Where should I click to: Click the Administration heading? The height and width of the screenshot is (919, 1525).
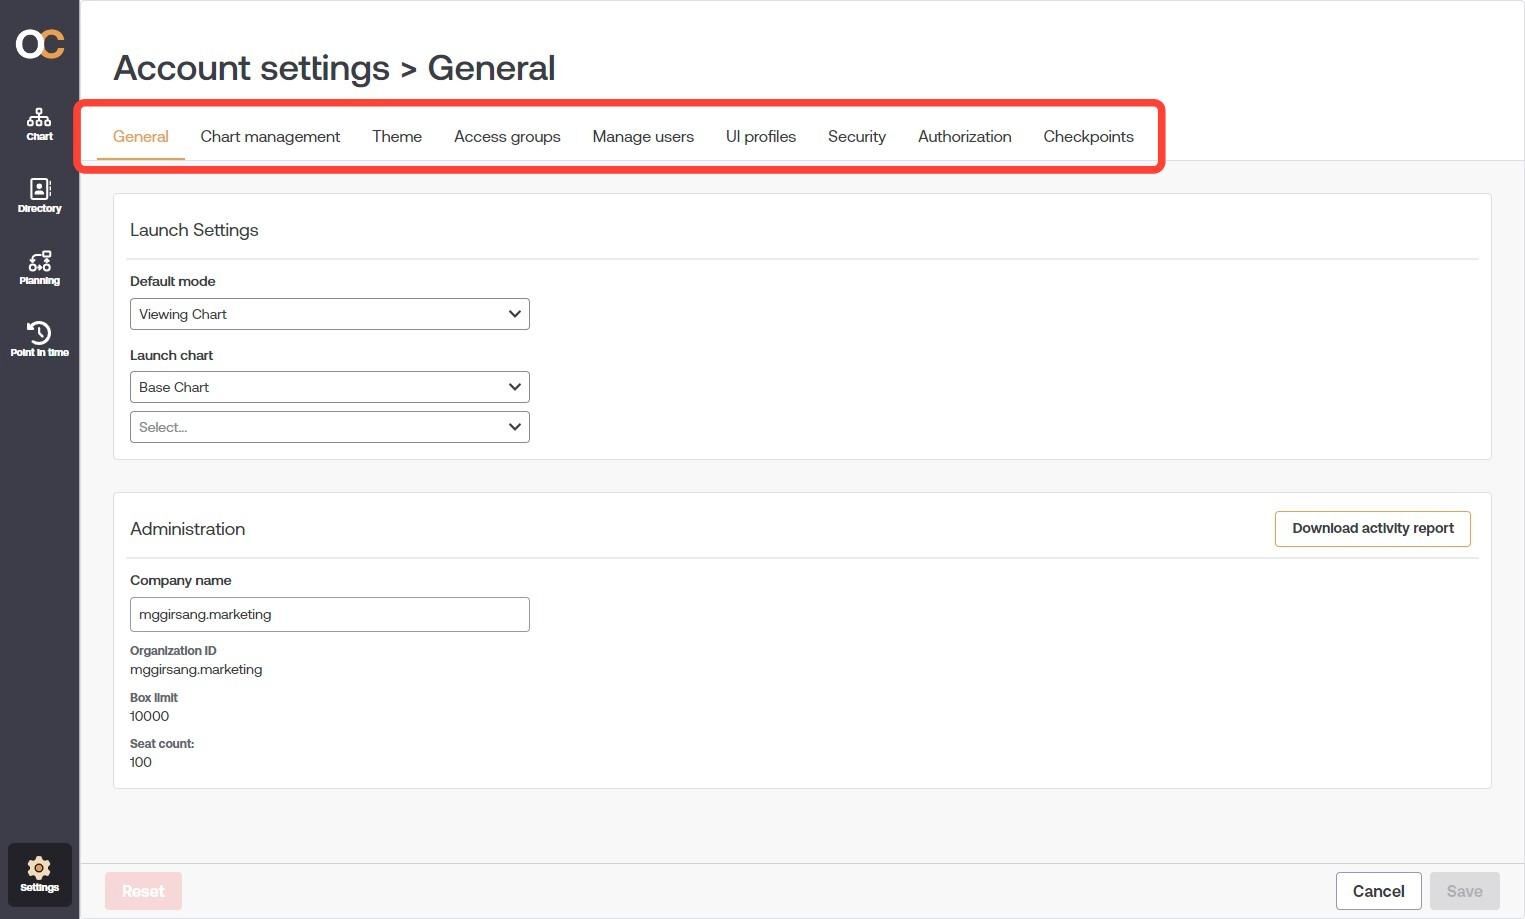187,529
